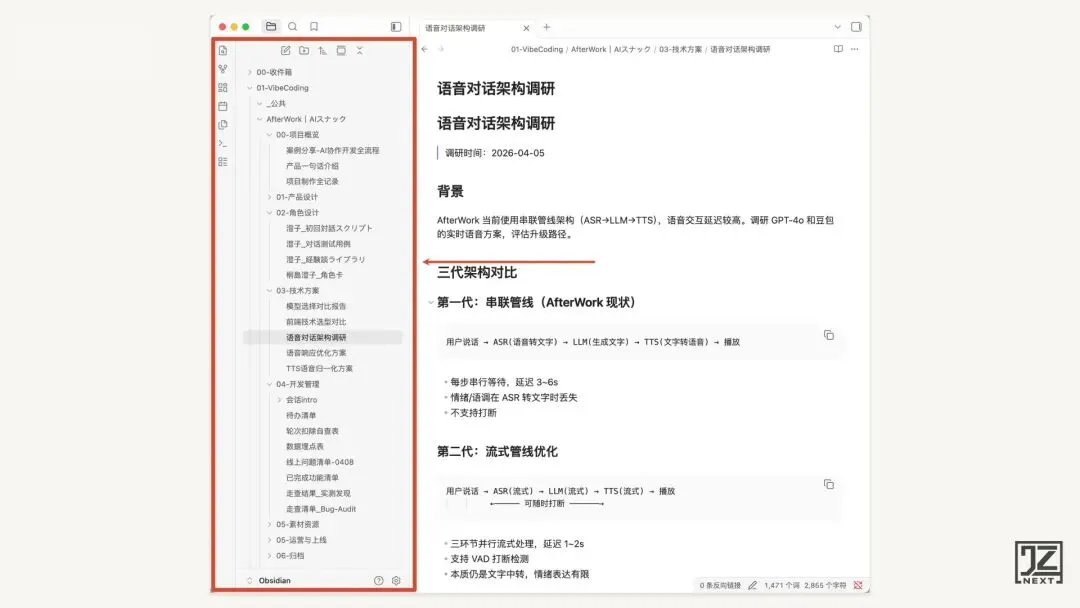Screen dimensions: 1080x608
Task: Open Obsidian help question-mark icon
Action: coord(378,580)
